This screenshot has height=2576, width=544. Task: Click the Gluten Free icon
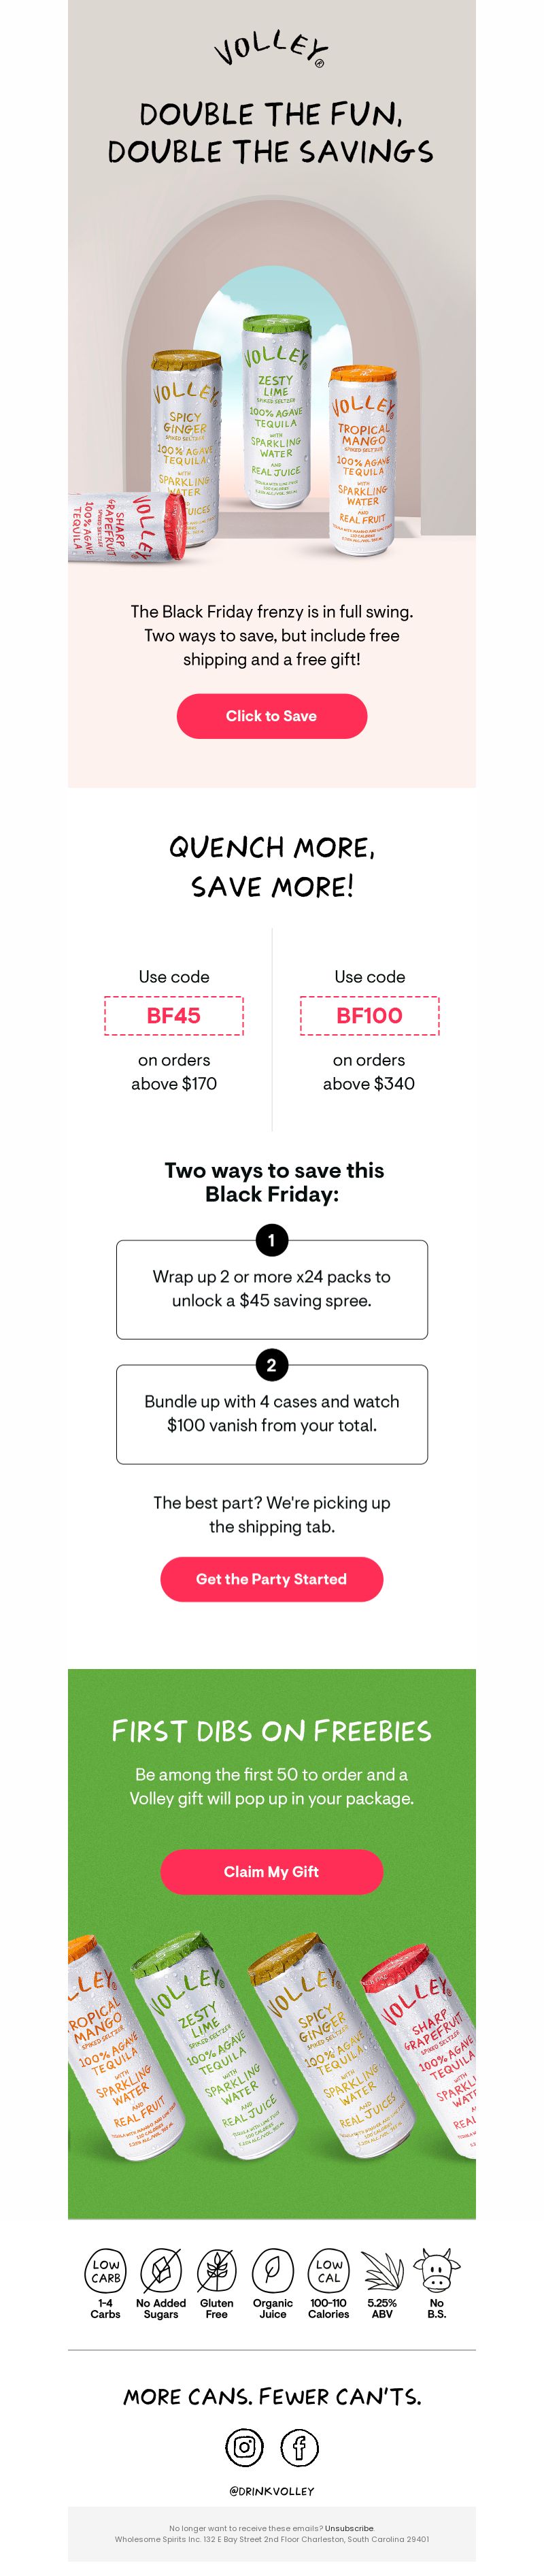pos(216,2270)
